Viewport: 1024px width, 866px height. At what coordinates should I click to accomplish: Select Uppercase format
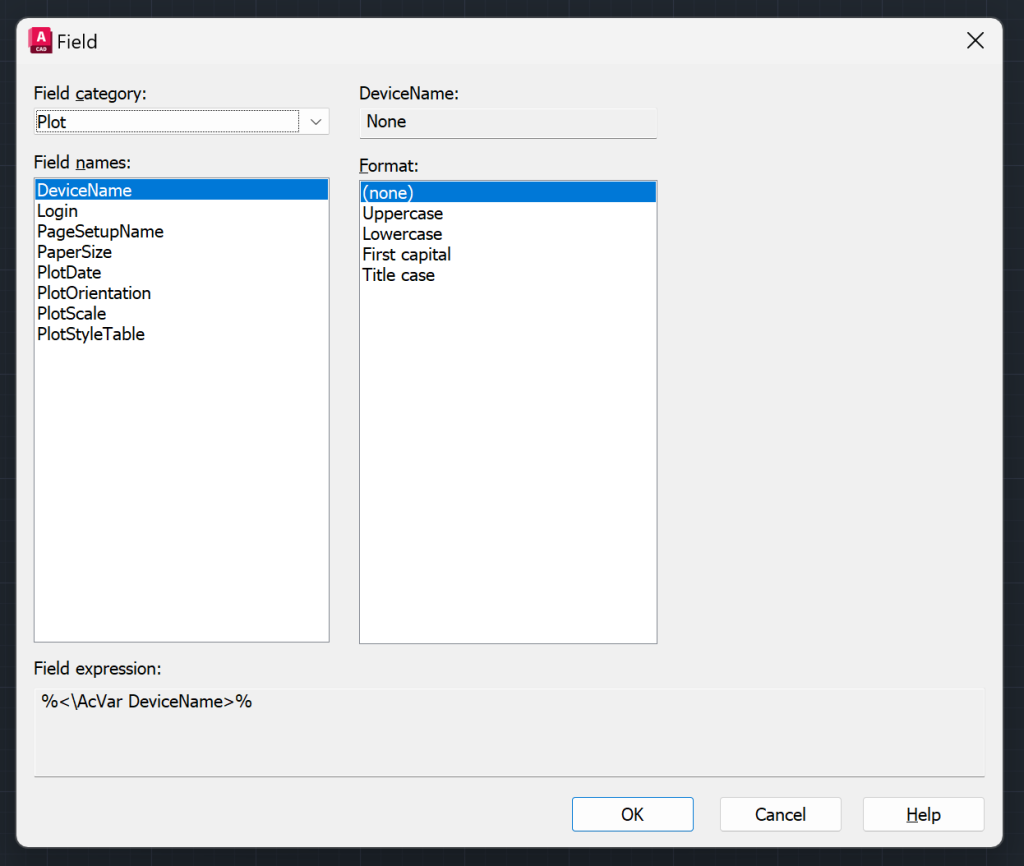click(x=402, y=213)
